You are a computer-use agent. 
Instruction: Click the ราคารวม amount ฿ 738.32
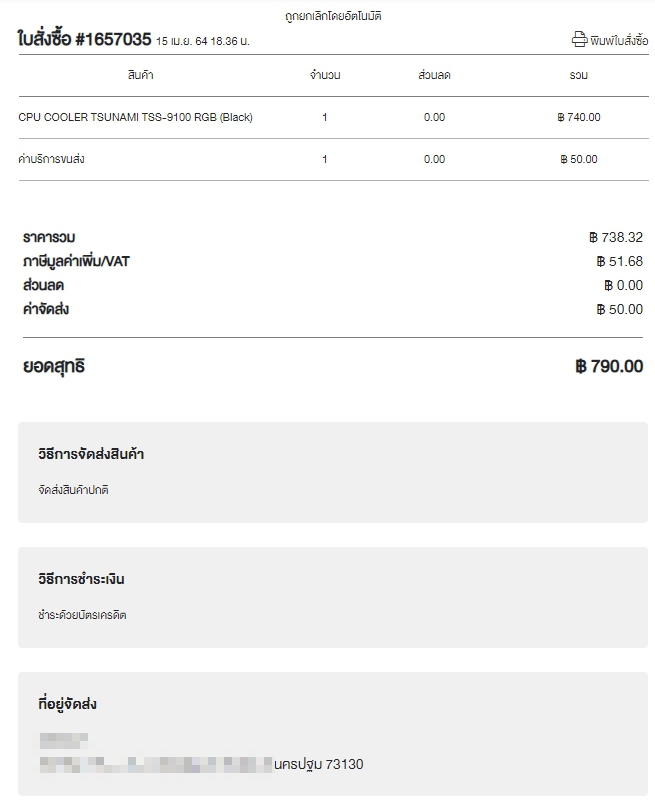(x=616, y=237)
